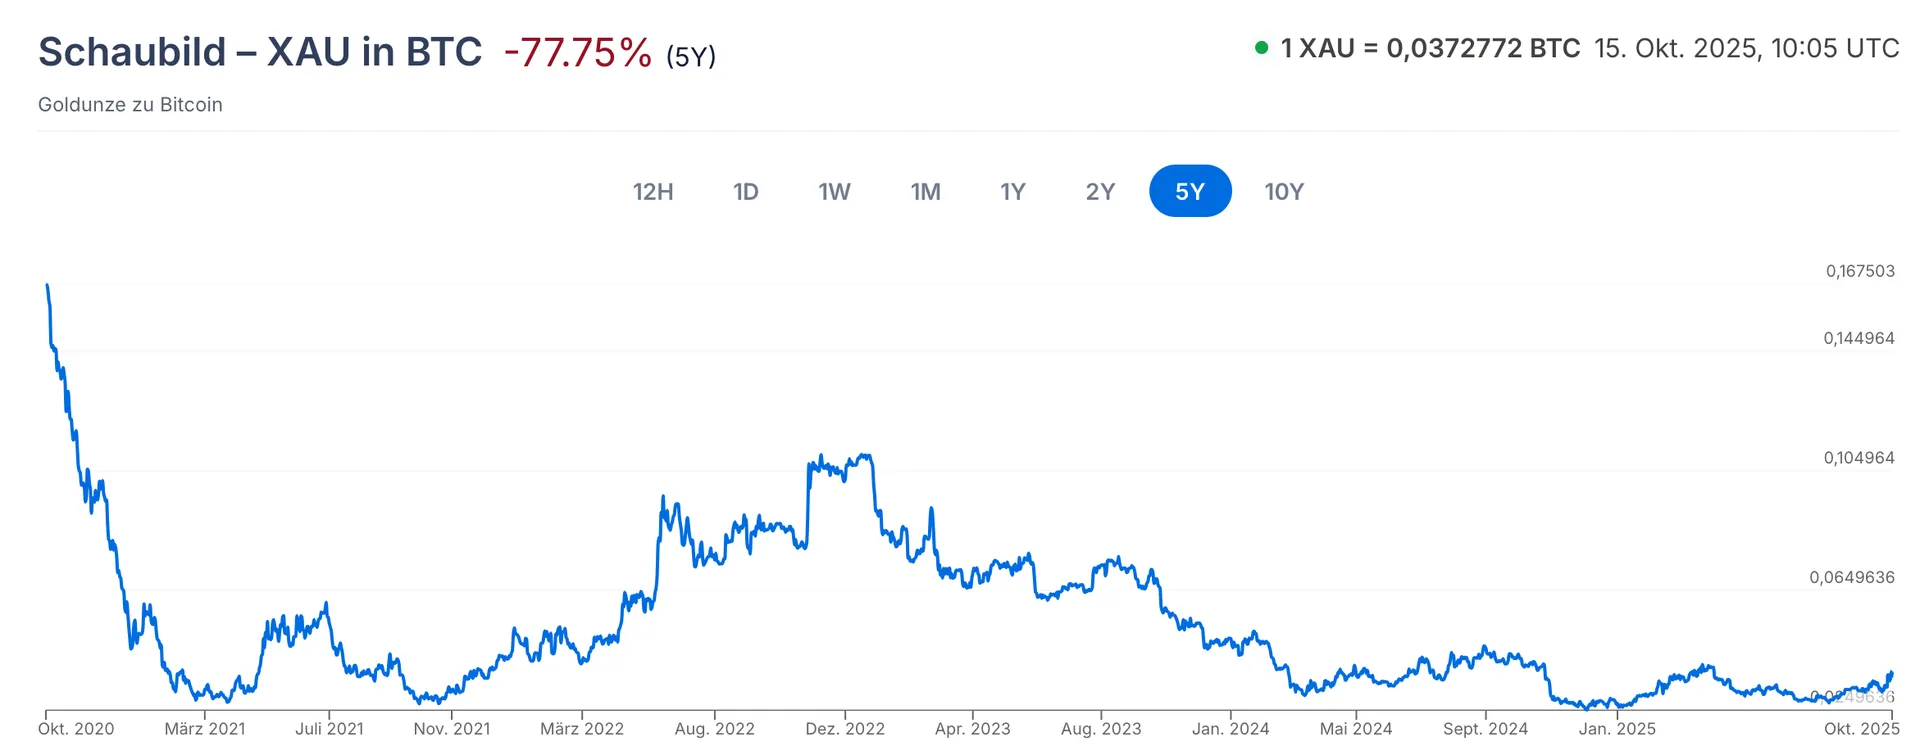The image size is (1920, 755).
Task: Click the 0,167503 y-axis value
Action: point(1860,271)
